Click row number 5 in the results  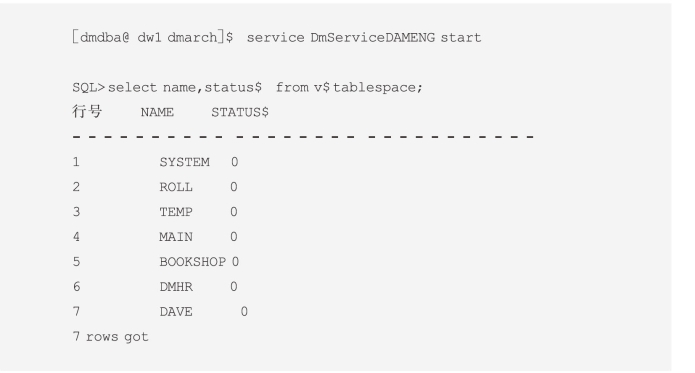click(x=76, y=262)
